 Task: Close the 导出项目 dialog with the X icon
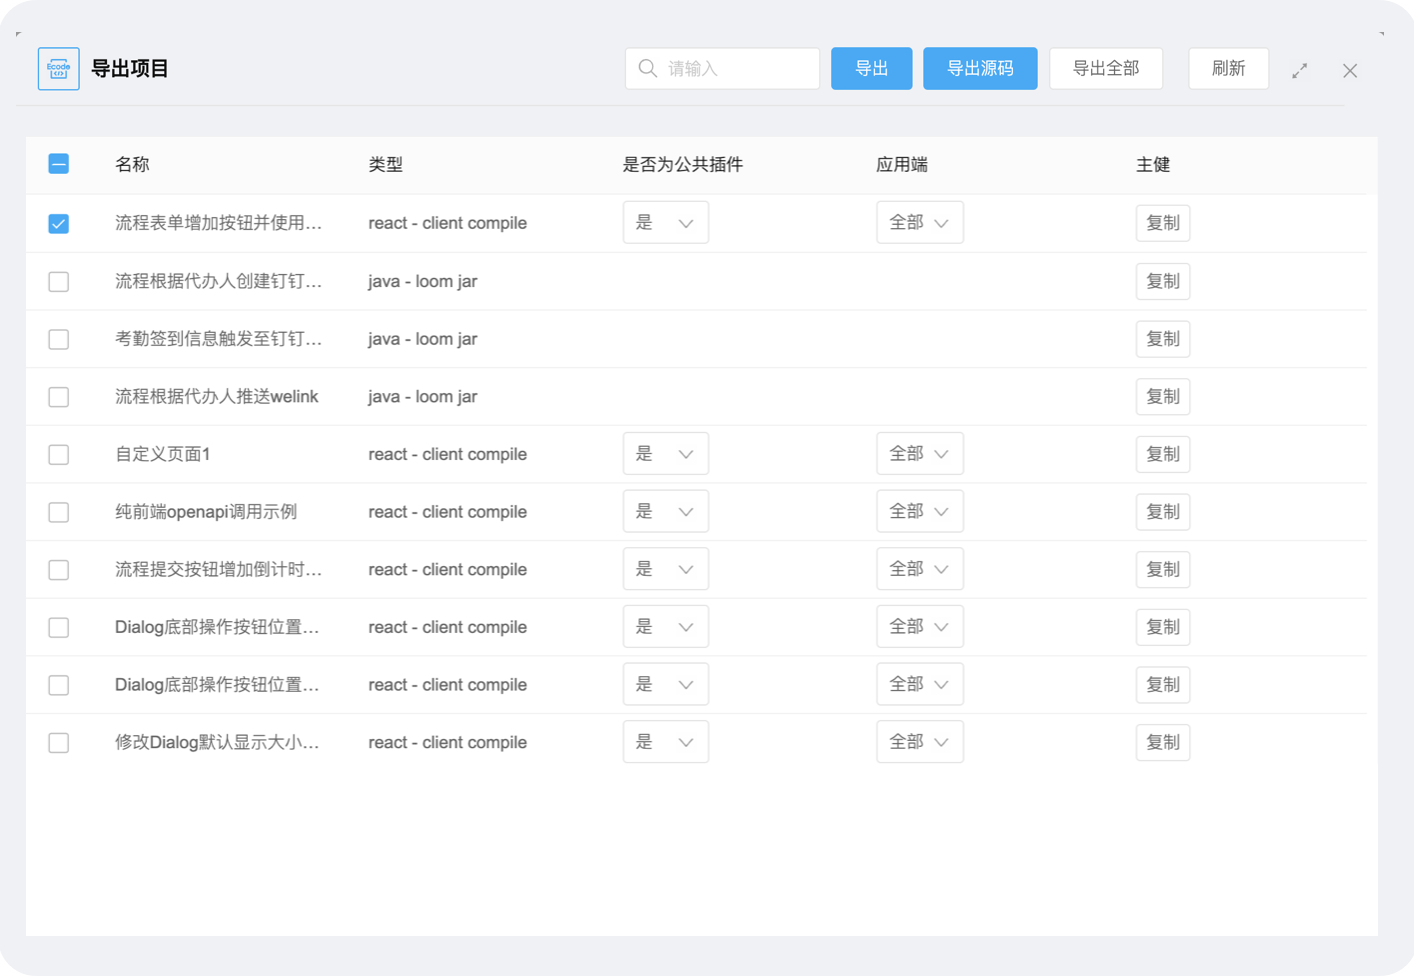[x=1350, y=70]
